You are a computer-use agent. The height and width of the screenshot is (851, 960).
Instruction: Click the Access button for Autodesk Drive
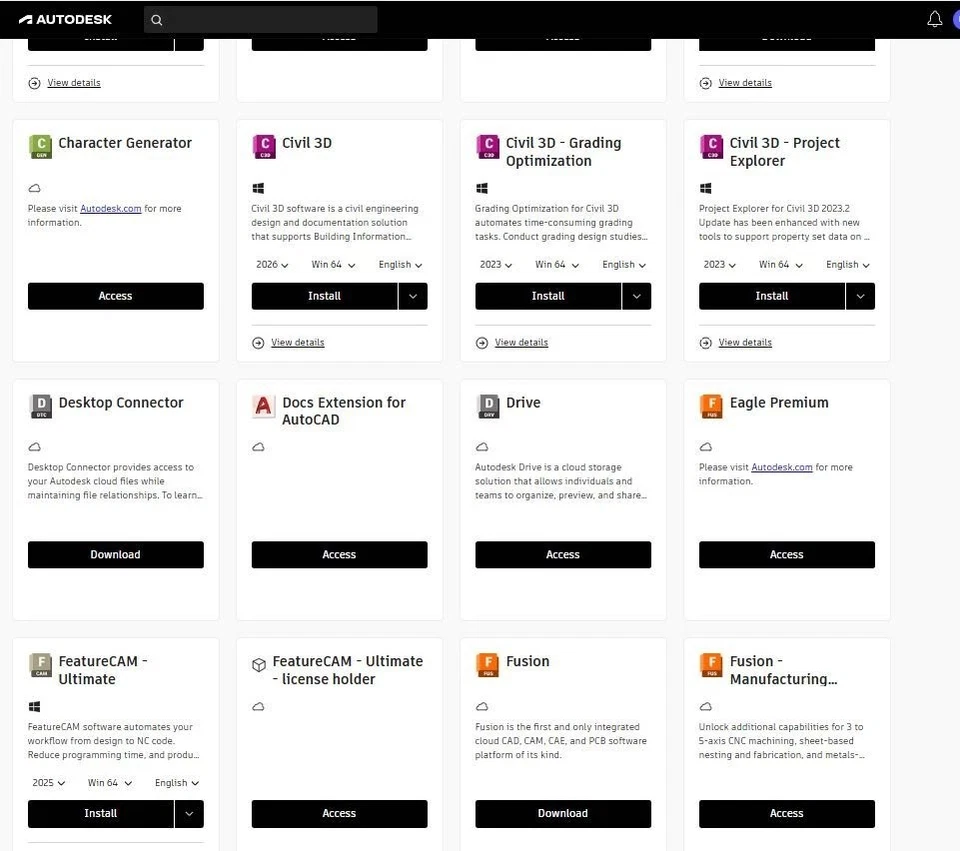(563, 554)
